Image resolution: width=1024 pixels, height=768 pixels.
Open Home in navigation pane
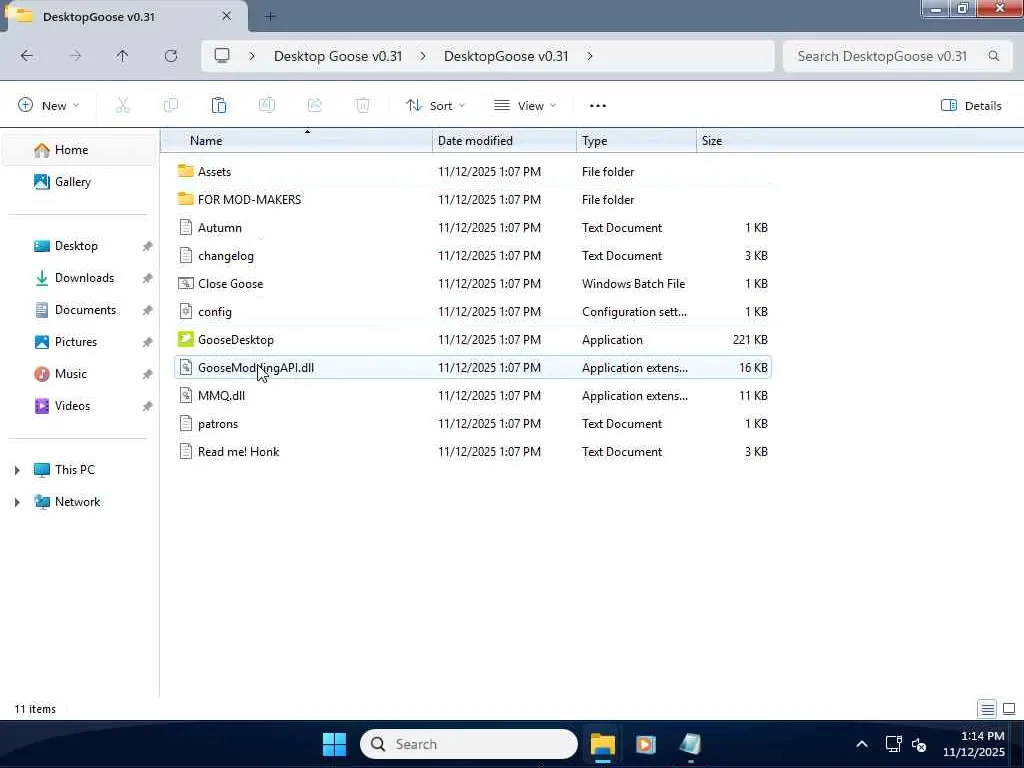(x=80, y=150)
